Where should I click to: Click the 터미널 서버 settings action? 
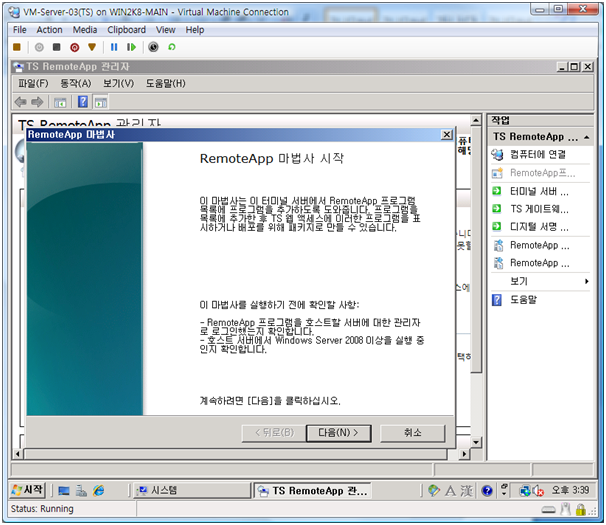point(539,191)
